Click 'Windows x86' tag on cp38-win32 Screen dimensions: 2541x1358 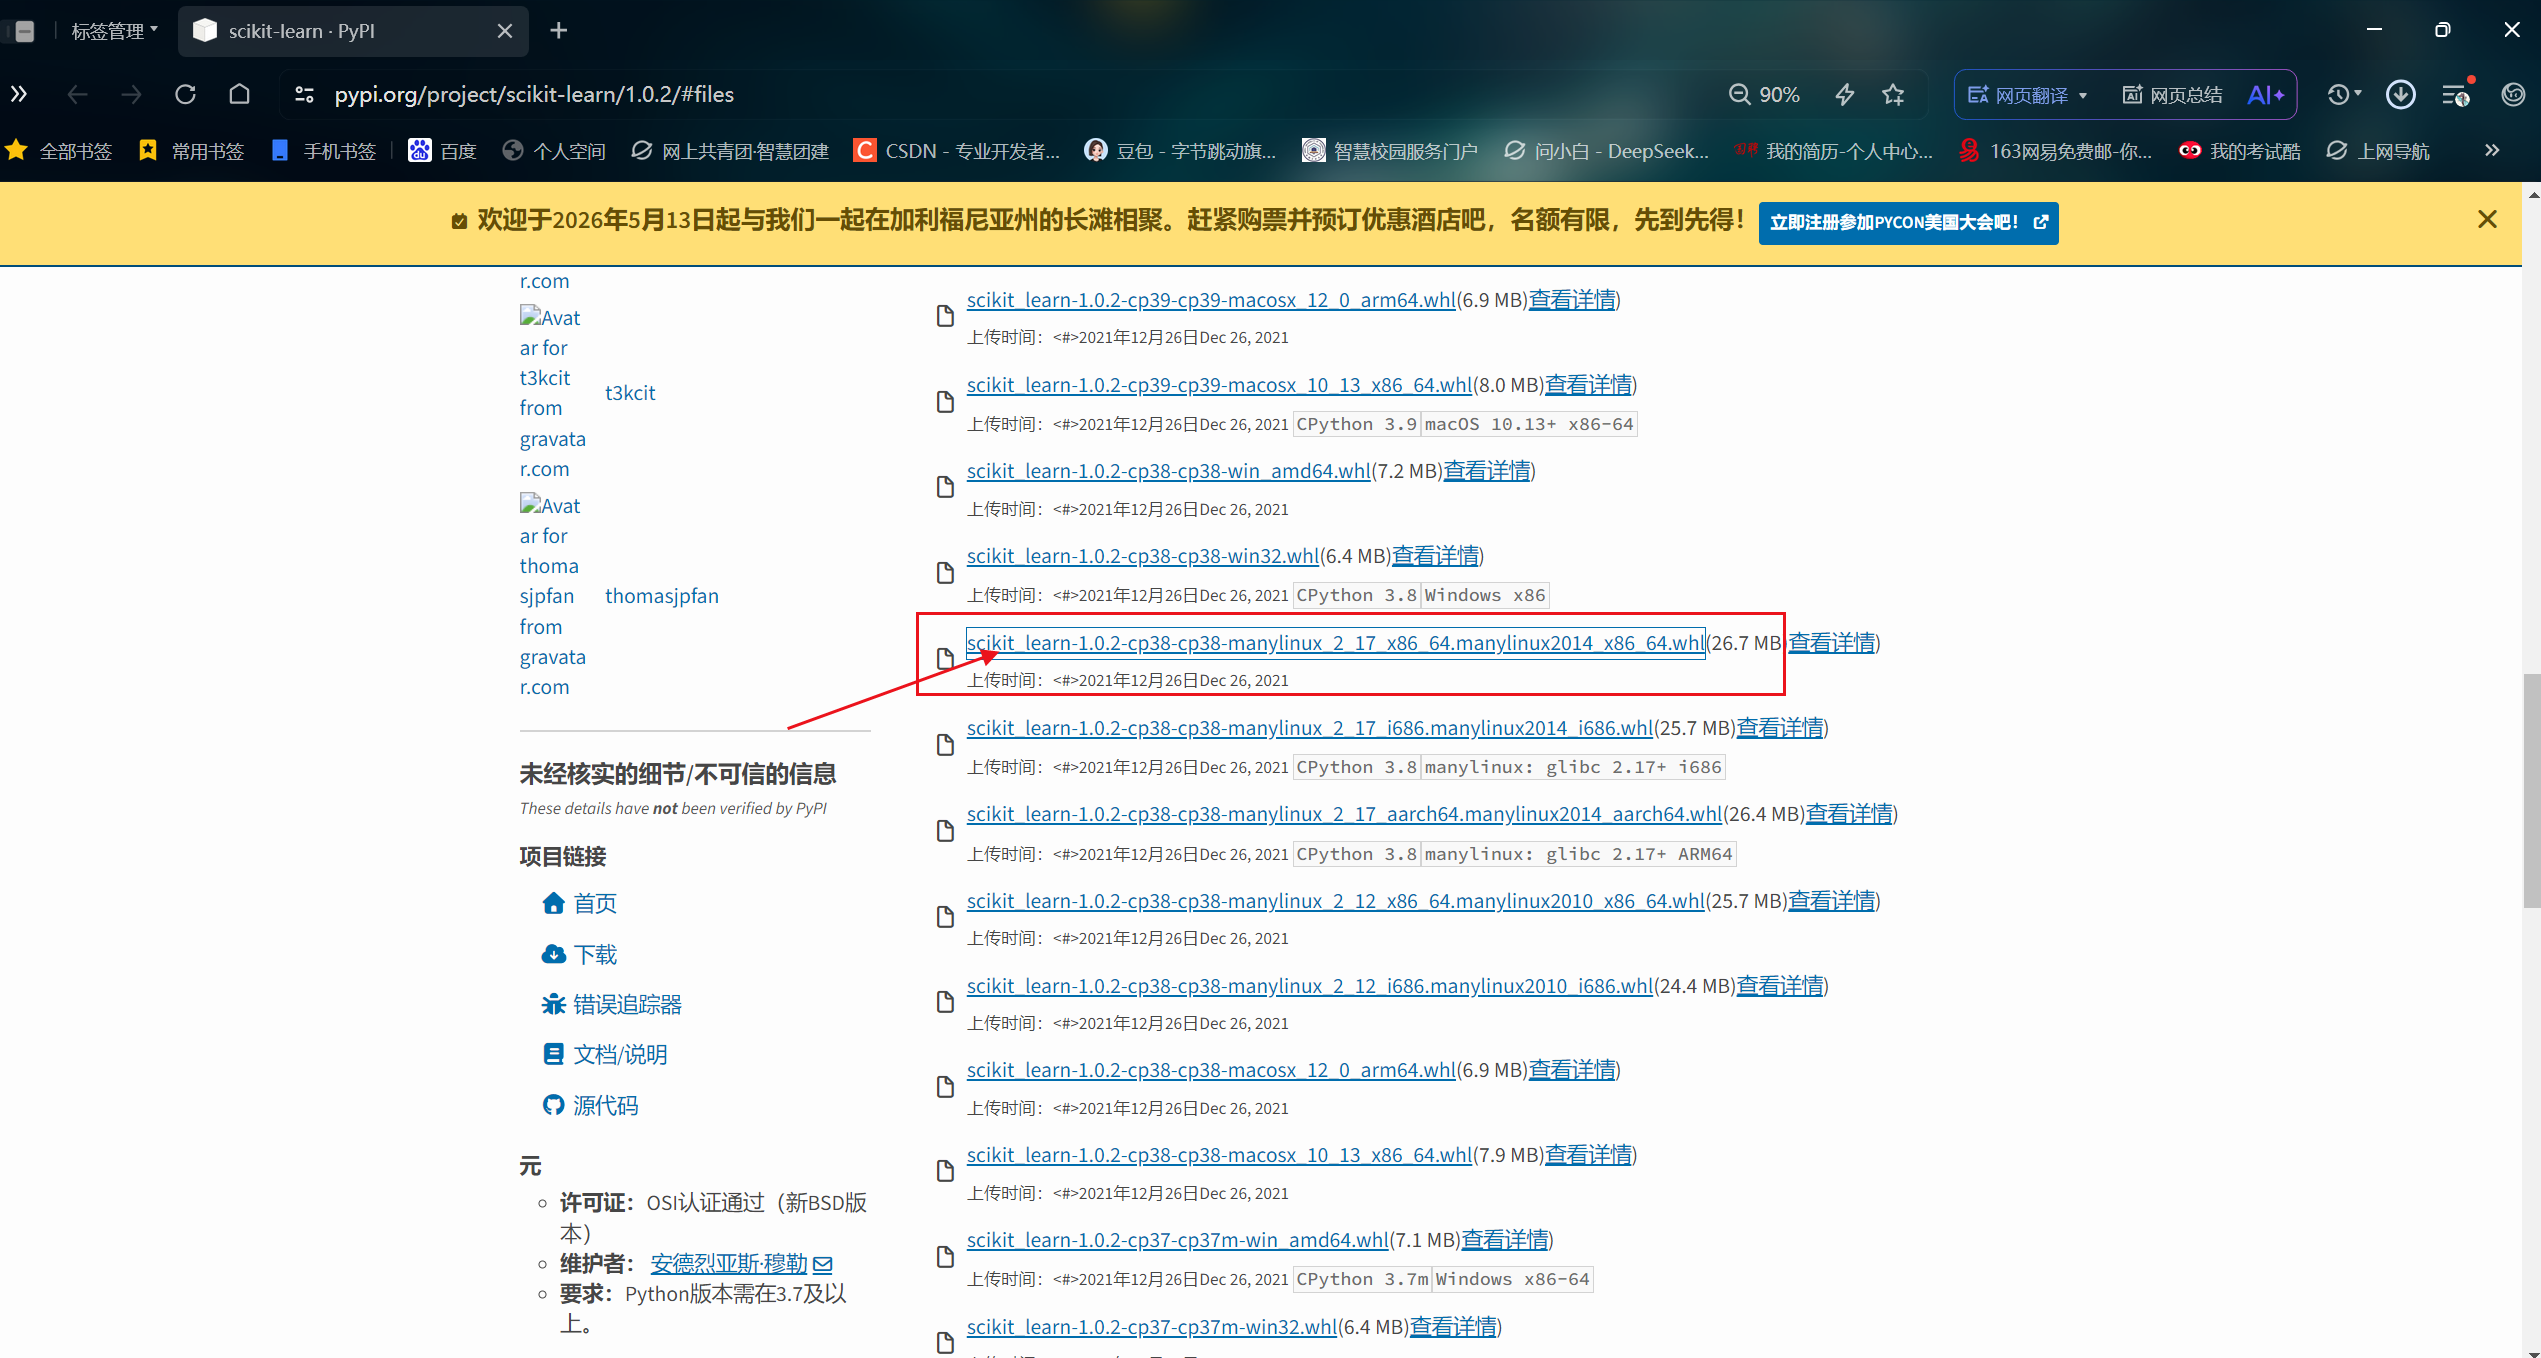tap(1485, 595)
